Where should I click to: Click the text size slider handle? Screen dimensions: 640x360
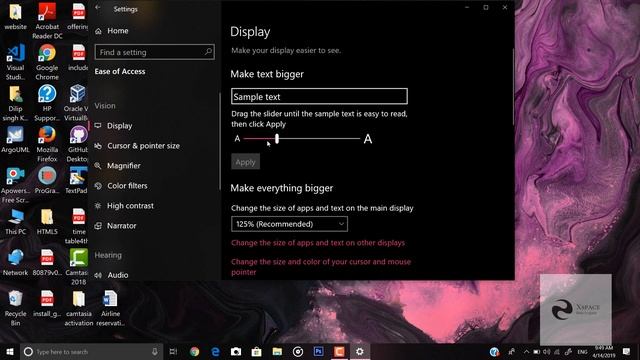(277, 139)
